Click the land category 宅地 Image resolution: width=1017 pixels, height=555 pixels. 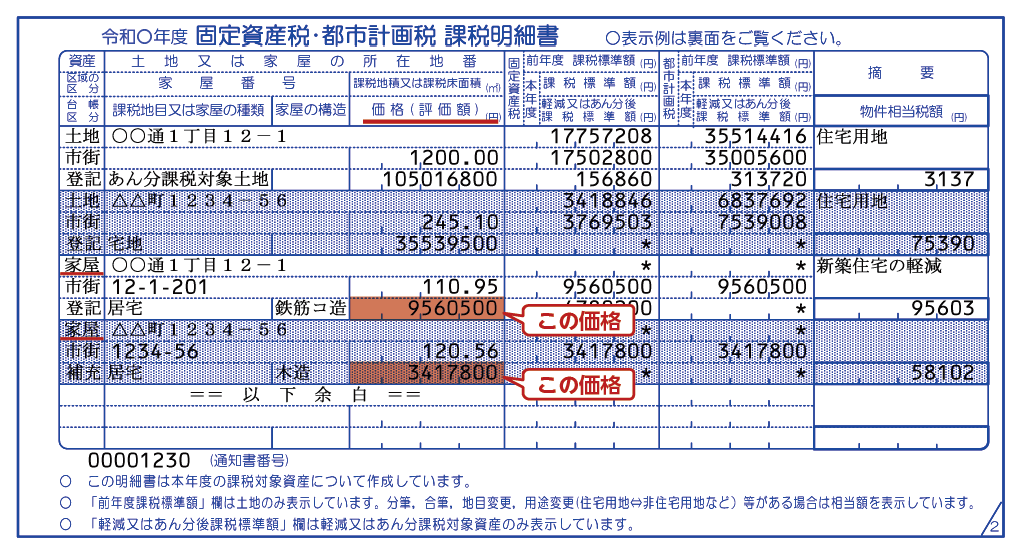125,244
